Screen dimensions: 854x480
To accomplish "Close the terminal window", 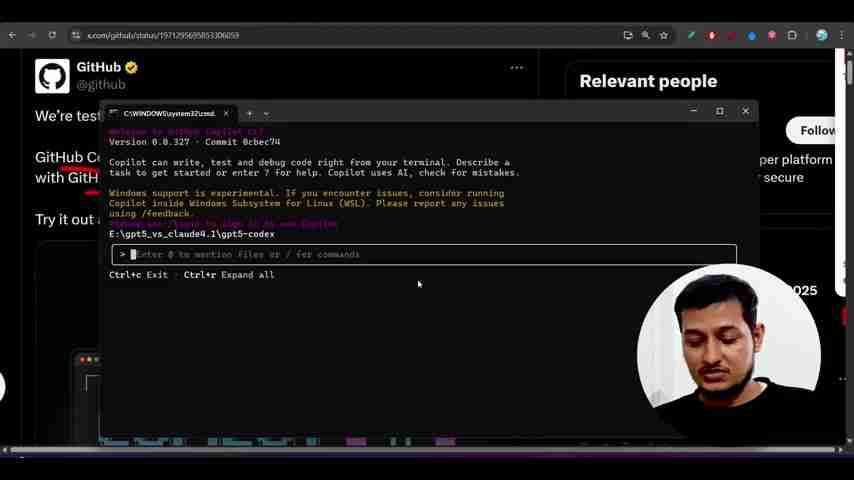I will point(746,111).
